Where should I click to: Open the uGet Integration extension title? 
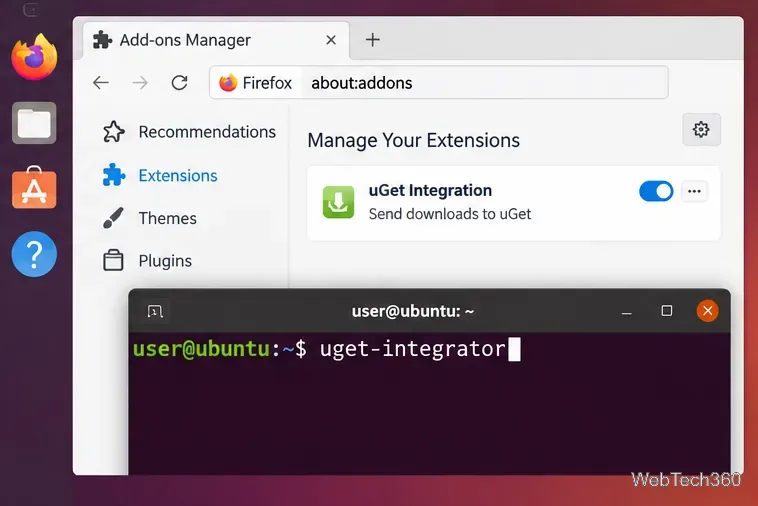(x=430, y=190)
